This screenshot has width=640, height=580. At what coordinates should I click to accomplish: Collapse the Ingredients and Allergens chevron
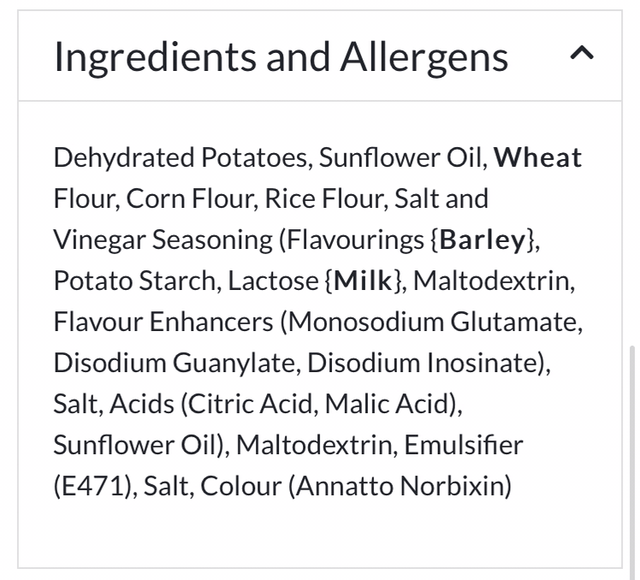click(582, 55)
